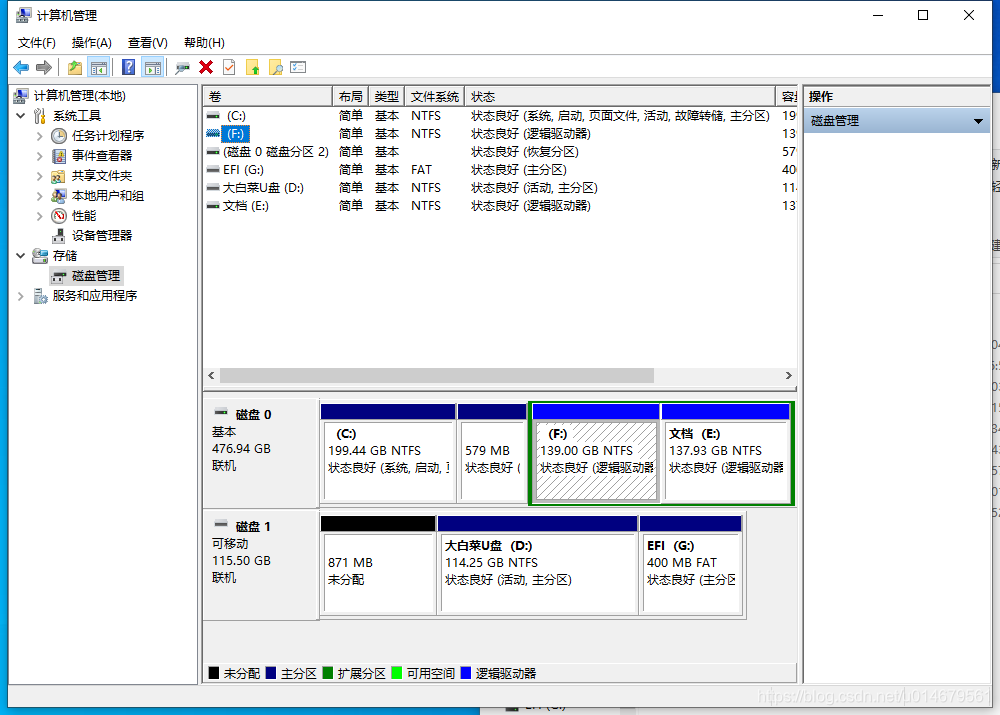Select 磁盘管理 under 存储
Screen dimensions: 1000x715
click(x=96, y=276)
